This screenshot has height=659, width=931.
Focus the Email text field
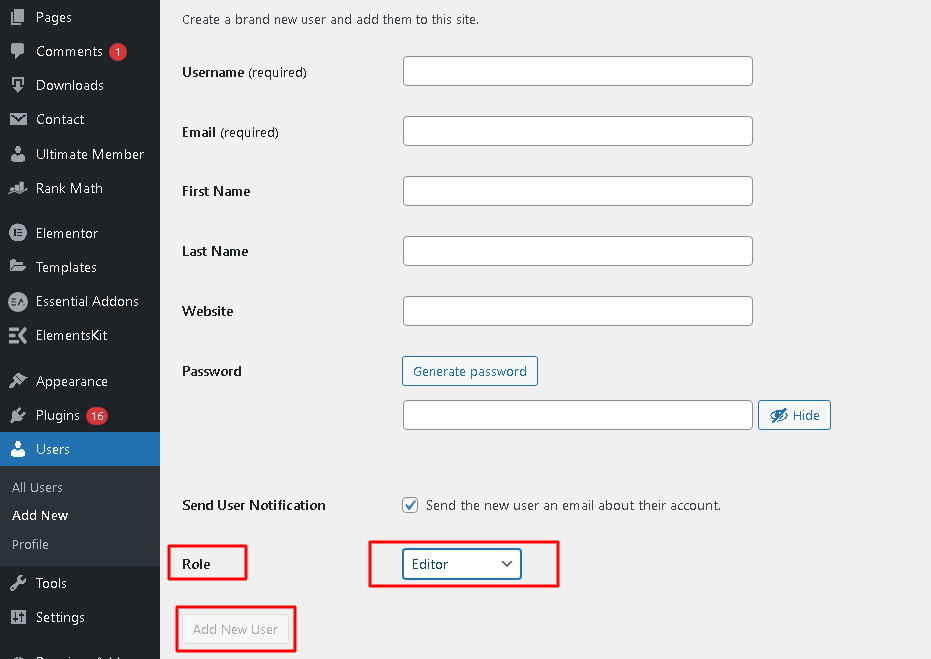[577, 131]
